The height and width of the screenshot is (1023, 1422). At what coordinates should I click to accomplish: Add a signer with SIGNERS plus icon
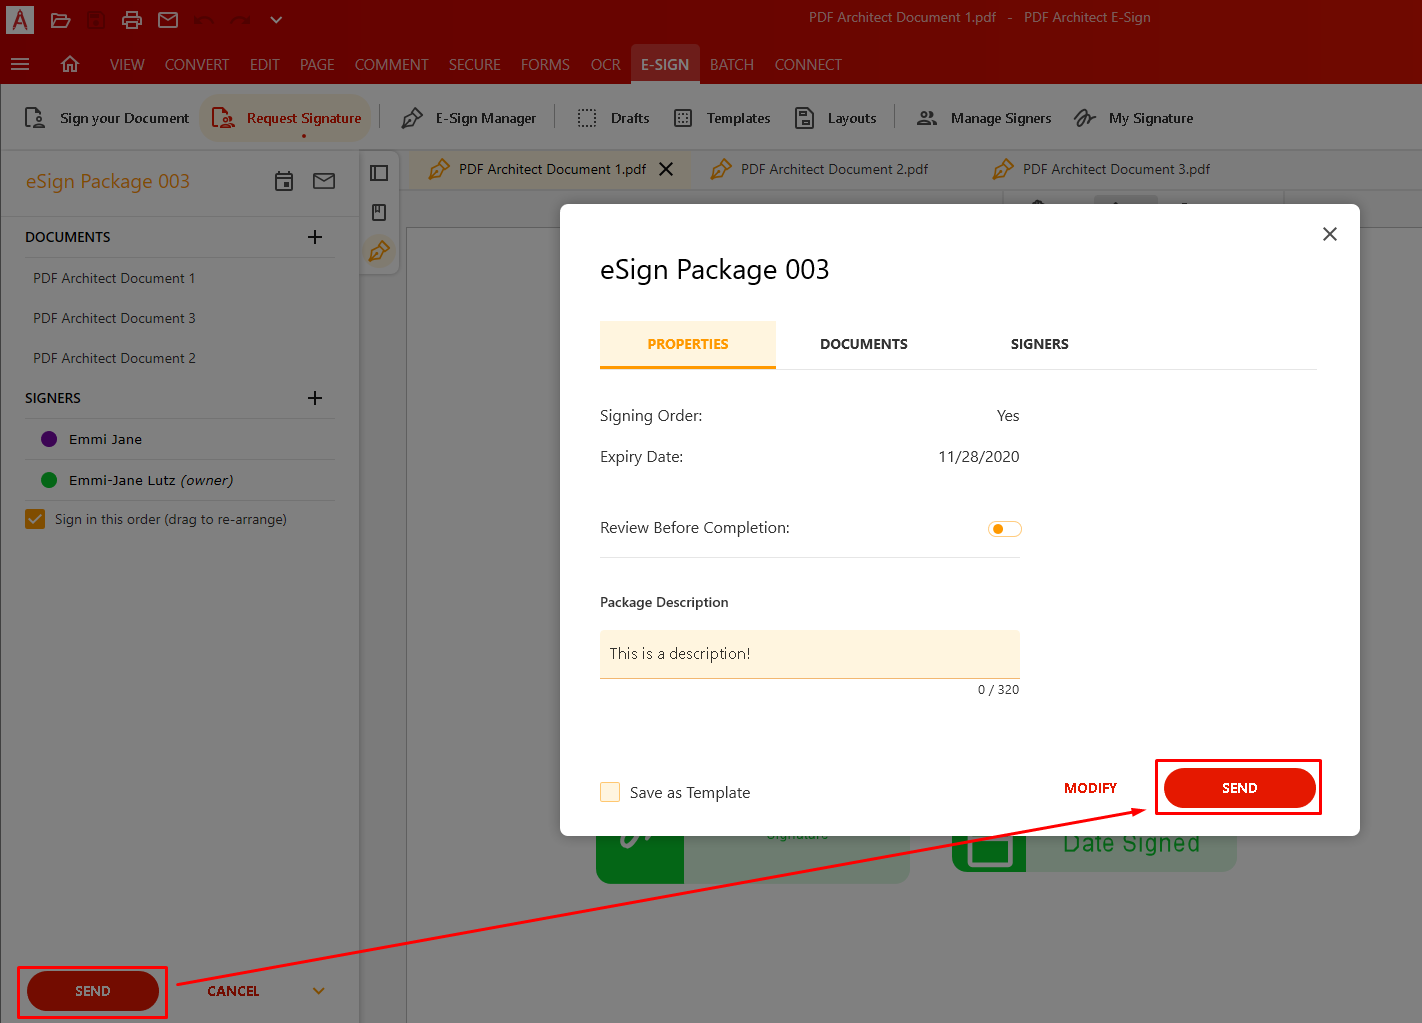click(315, 398)
